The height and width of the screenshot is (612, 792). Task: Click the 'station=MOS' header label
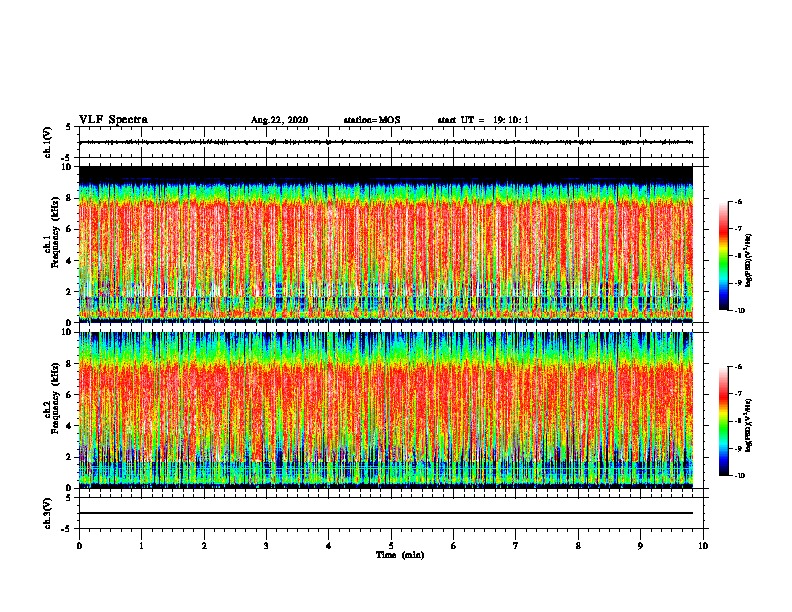point(372,120)
